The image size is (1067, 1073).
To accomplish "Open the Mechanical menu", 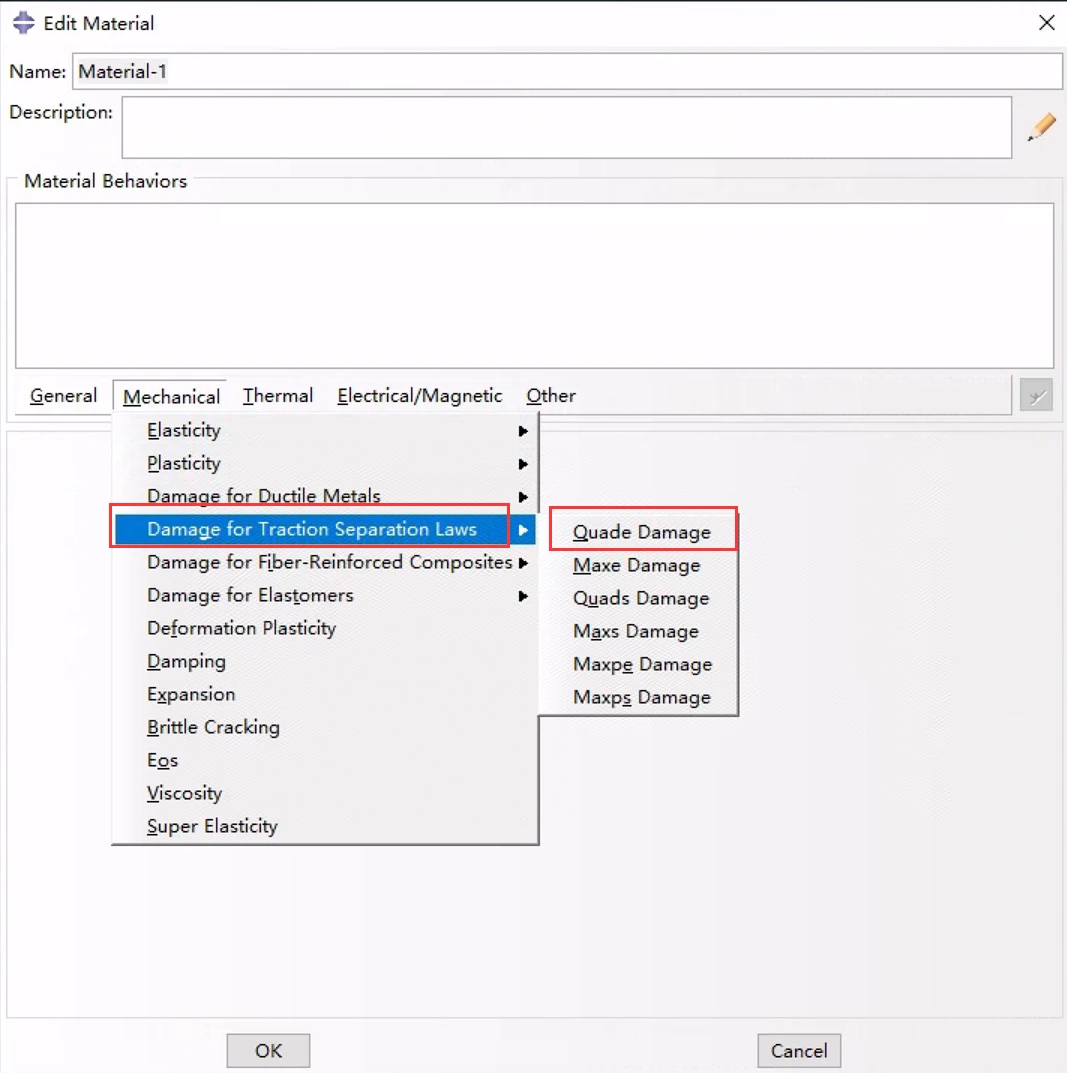I will point(171,396).
